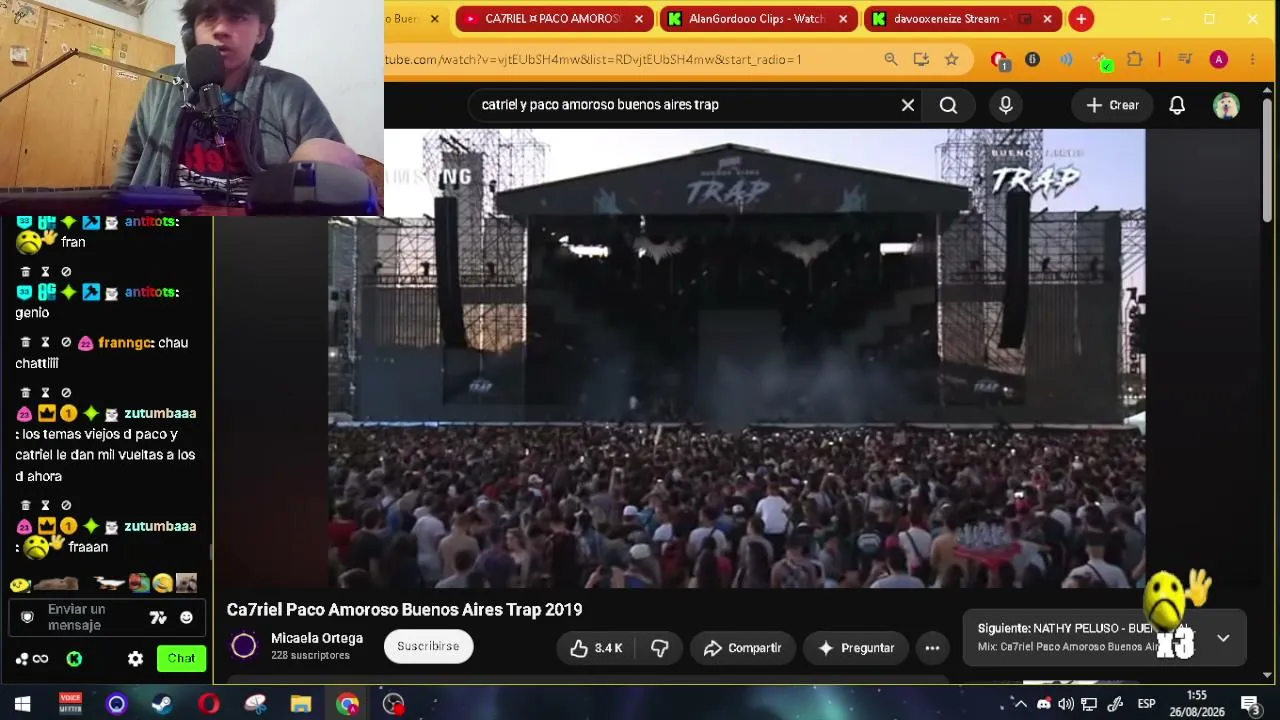Bookmark this page with the star icon
The width and height of the screenshot is (1280, 720).
[952, 60]
